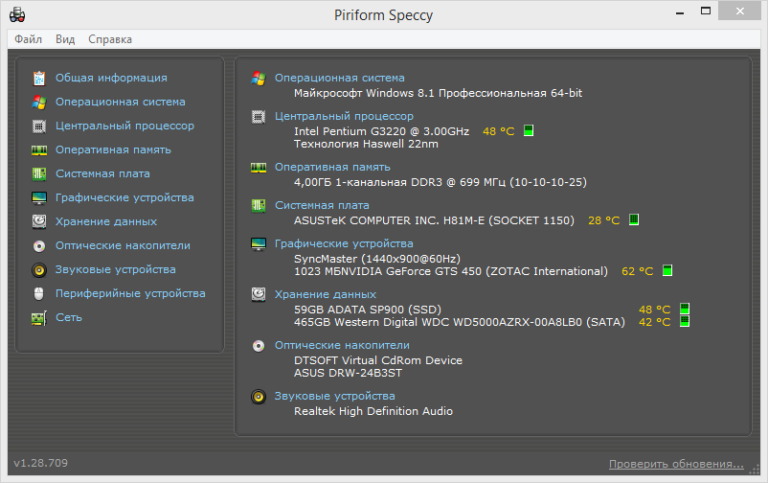Screen dimensions: 768x483
Task: Select Операционная система in the left sidebar
Action: (x=120, y=102)
